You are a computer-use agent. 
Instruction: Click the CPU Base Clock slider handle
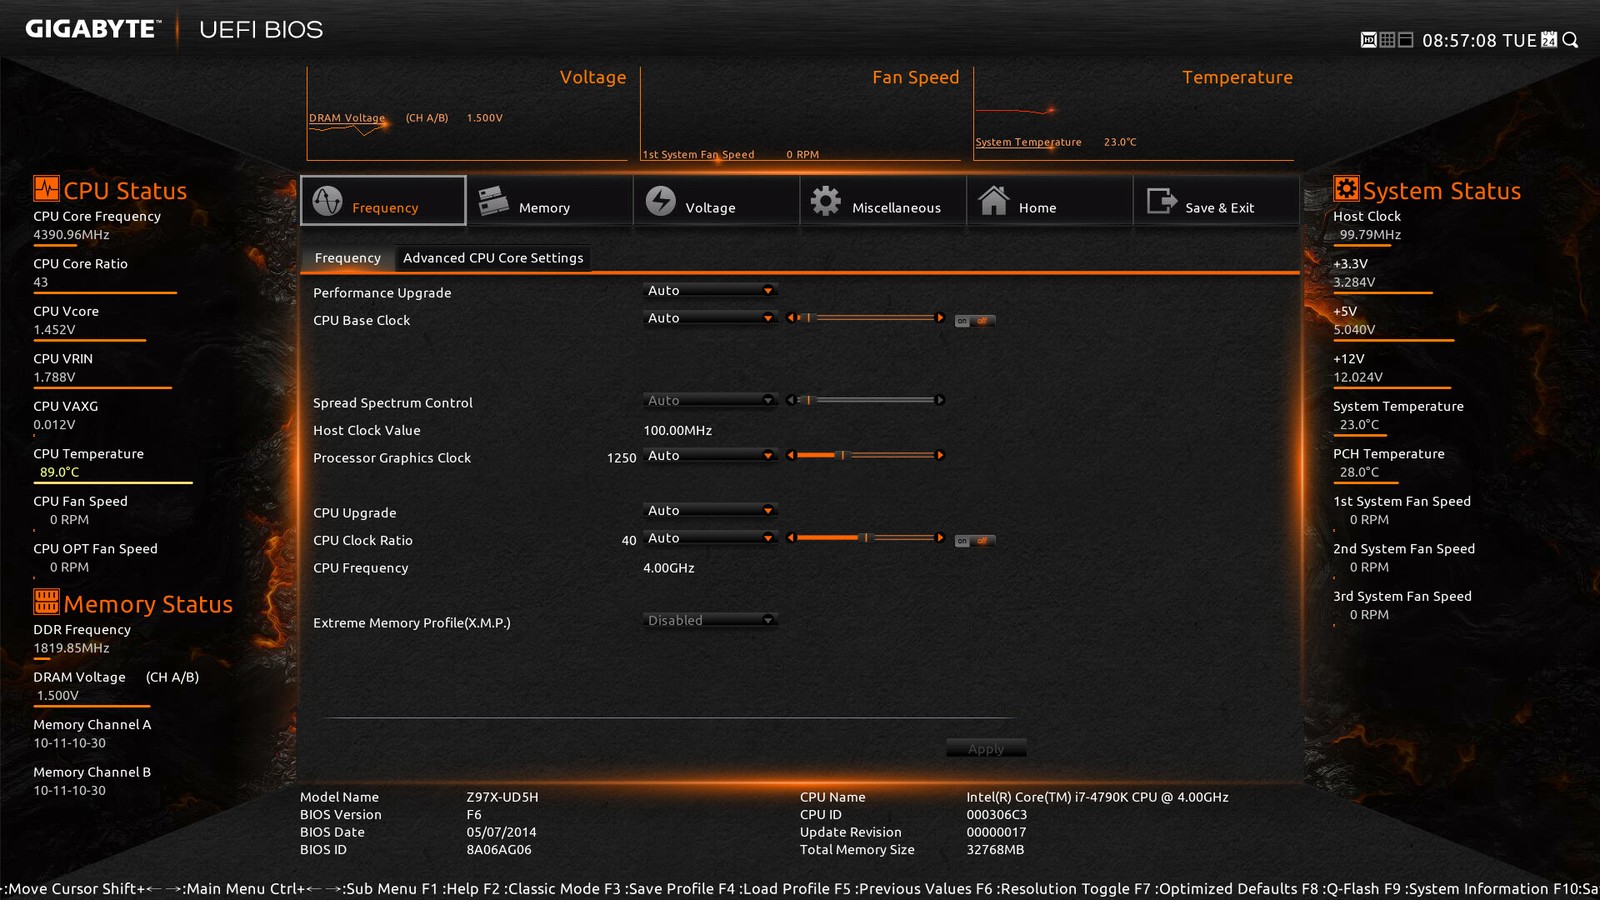tap(809, 318)
